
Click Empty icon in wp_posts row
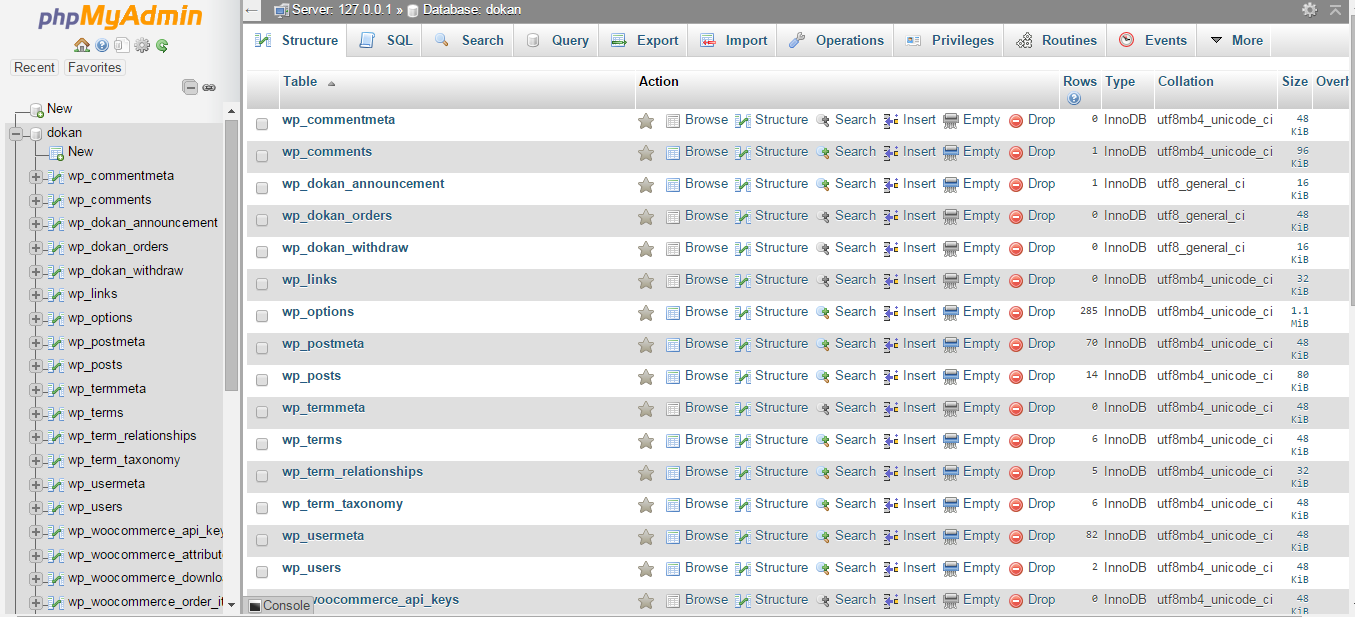pos(951,377)
